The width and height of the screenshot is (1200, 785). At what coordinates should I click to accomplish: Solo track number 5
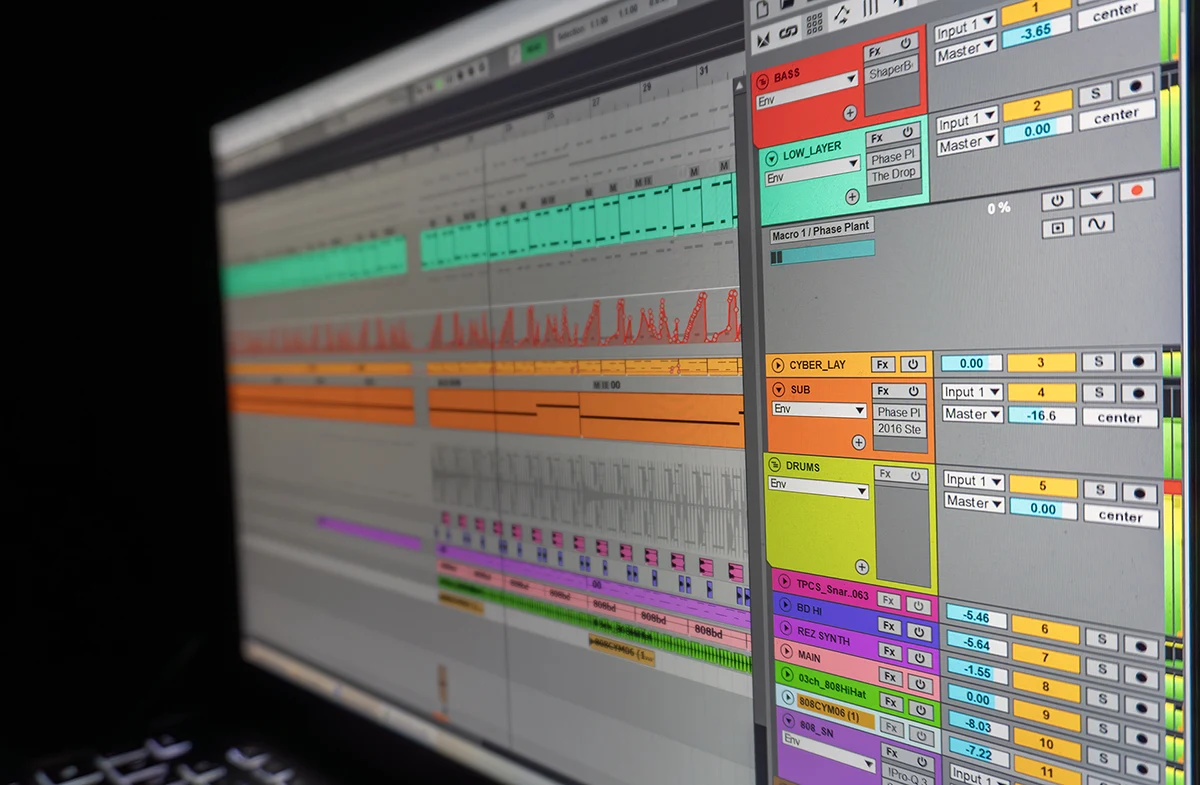(x=1100, y=490)
